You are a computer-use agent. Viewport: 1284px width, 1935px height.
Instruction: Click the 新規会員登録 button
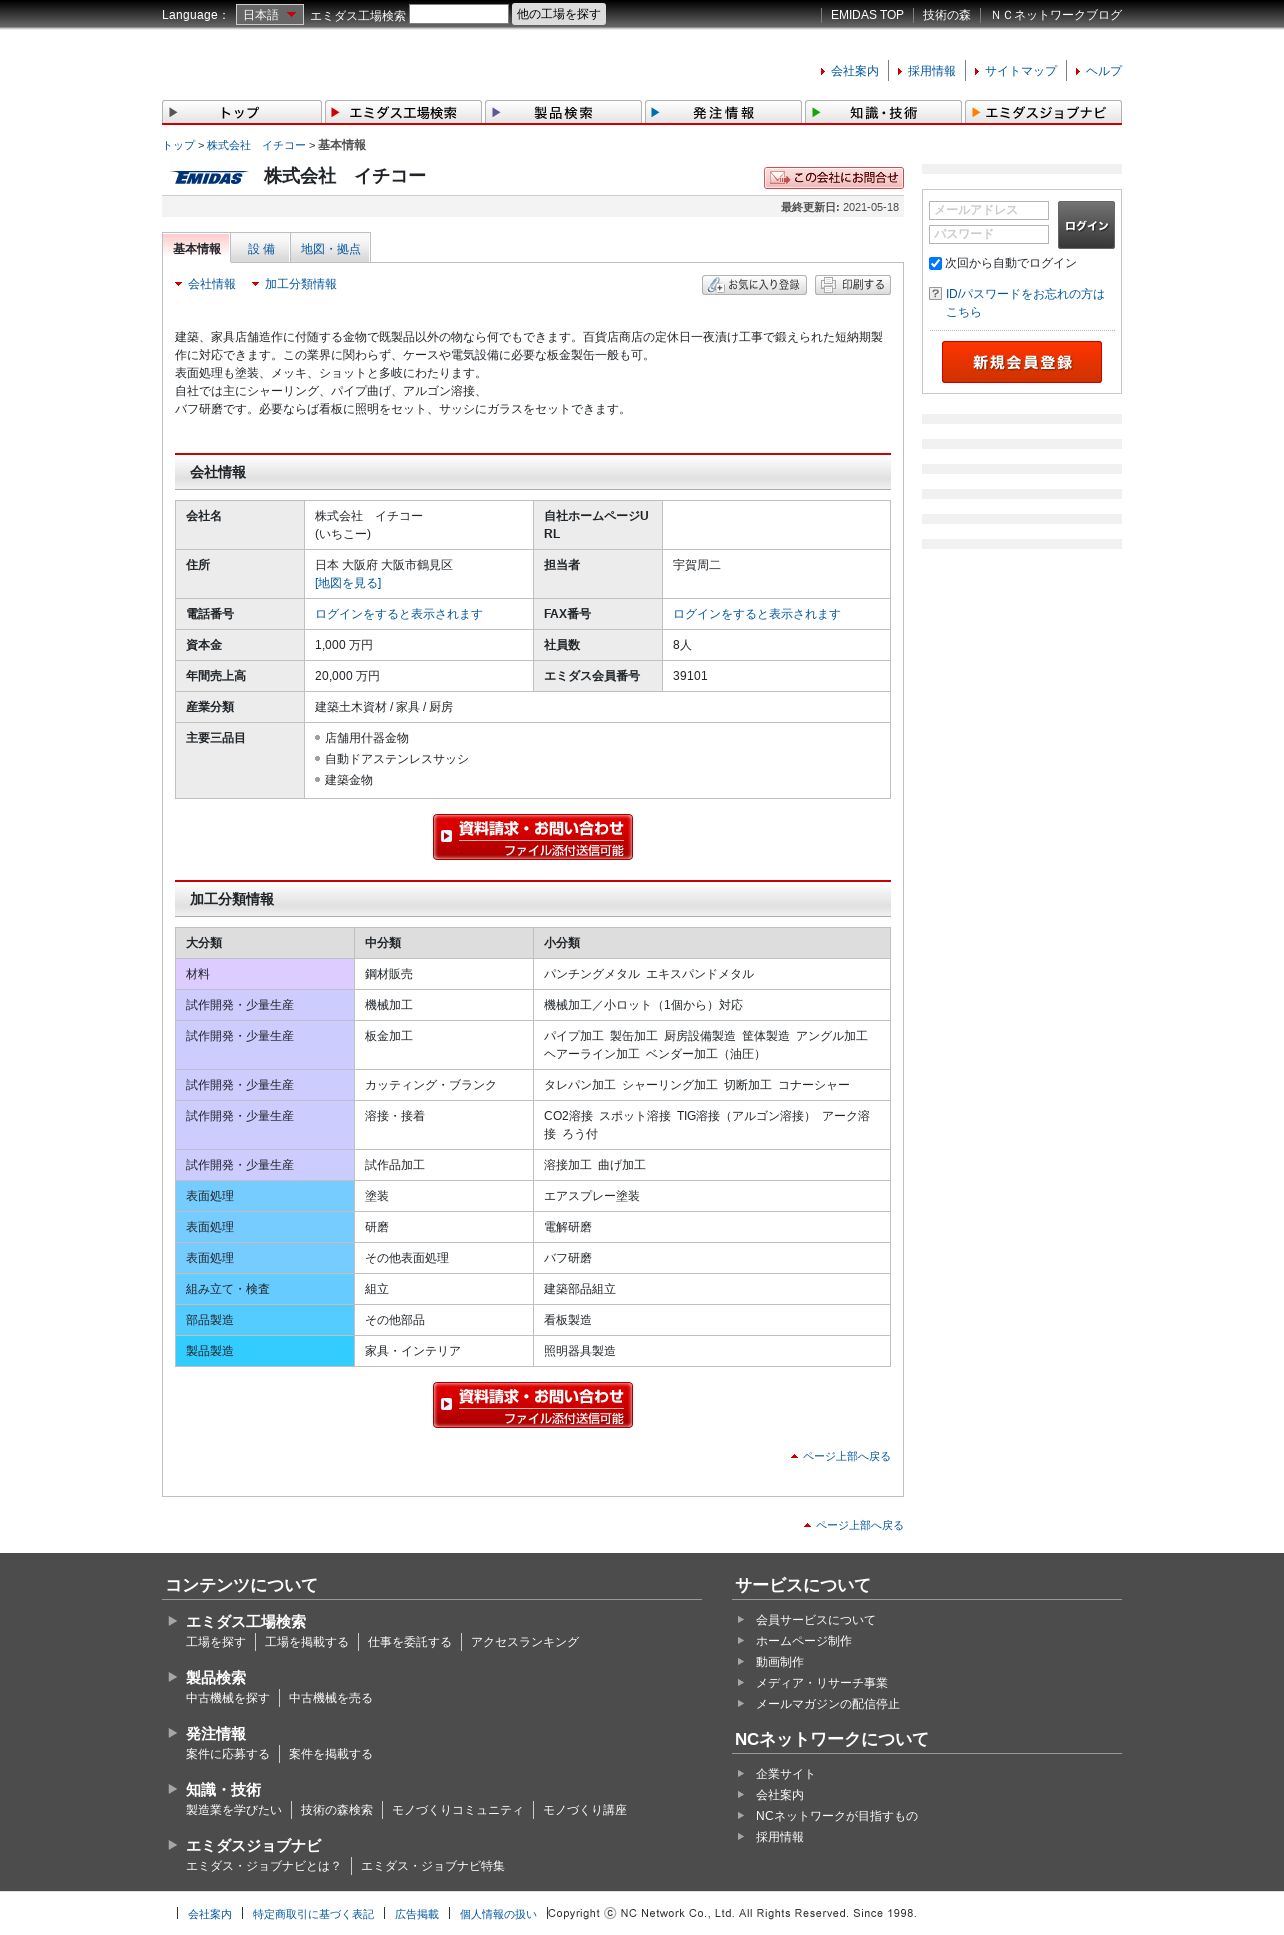click(x=1022, y=362)
